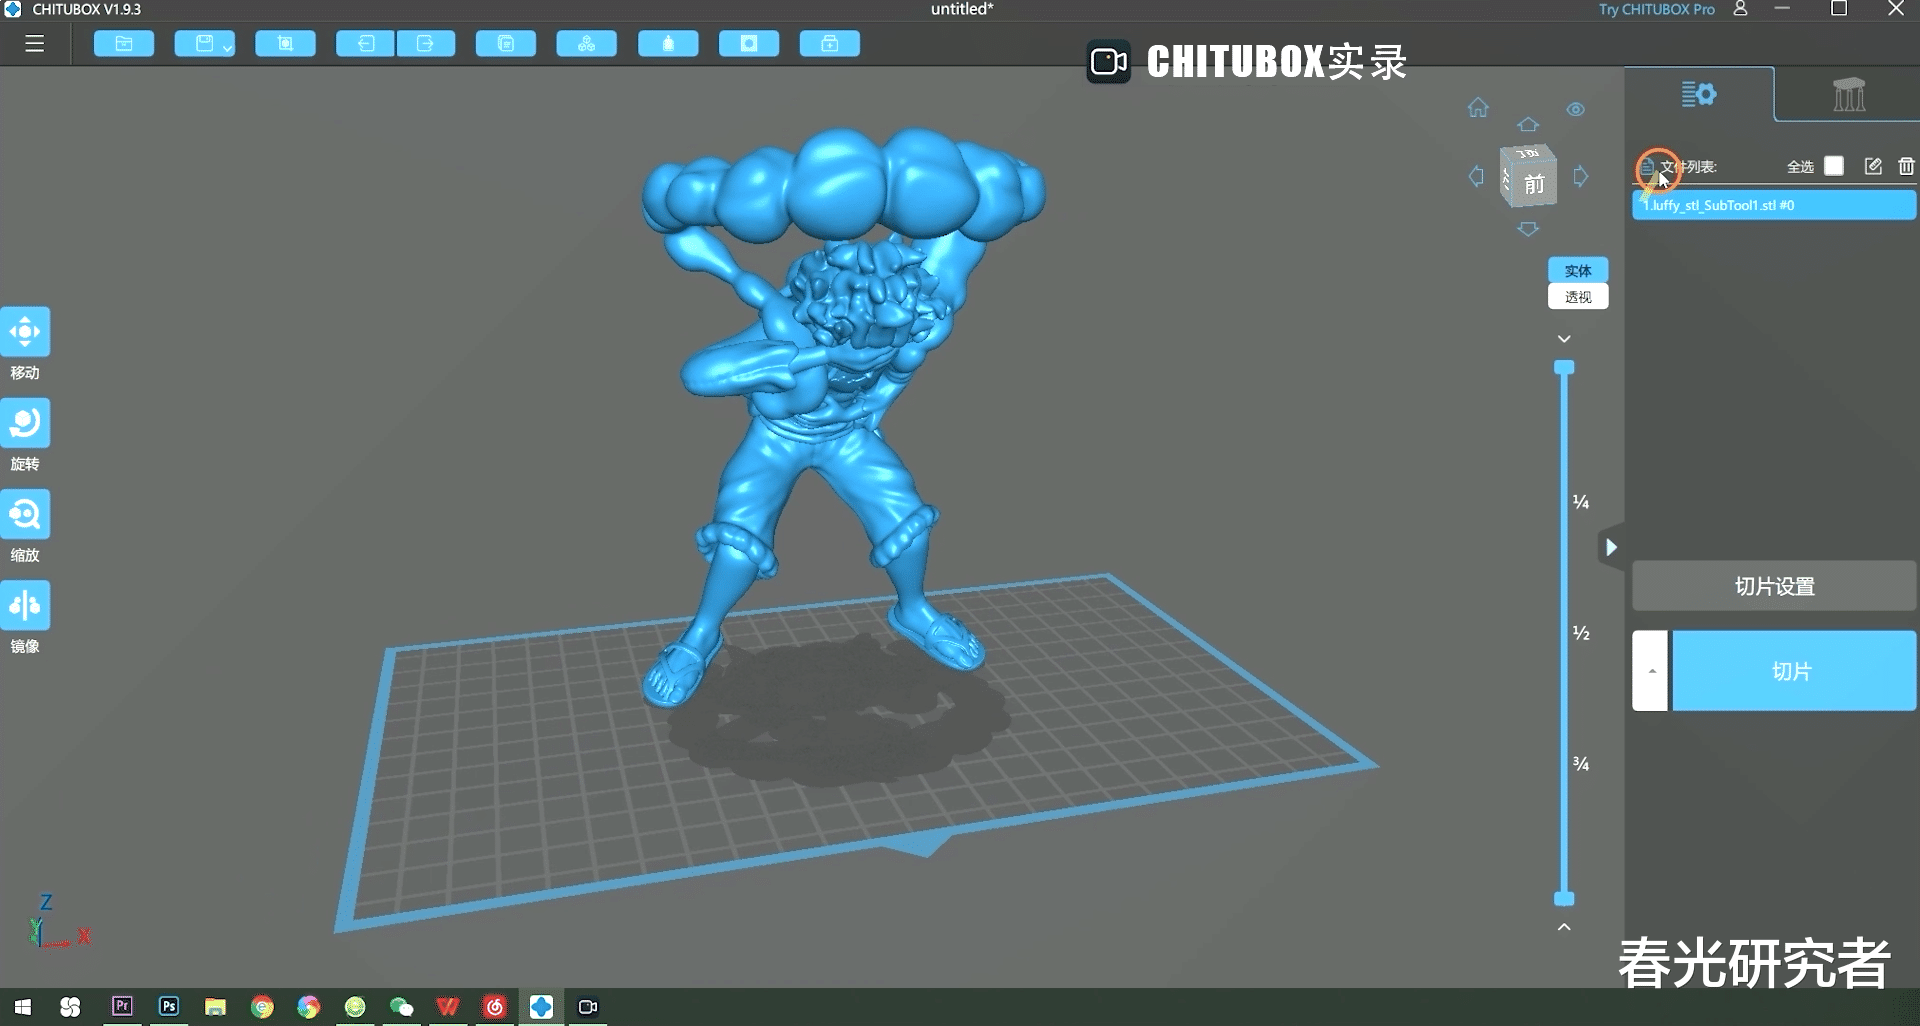Select the Rotate (旋转) tool

click(x=25, y=423)
